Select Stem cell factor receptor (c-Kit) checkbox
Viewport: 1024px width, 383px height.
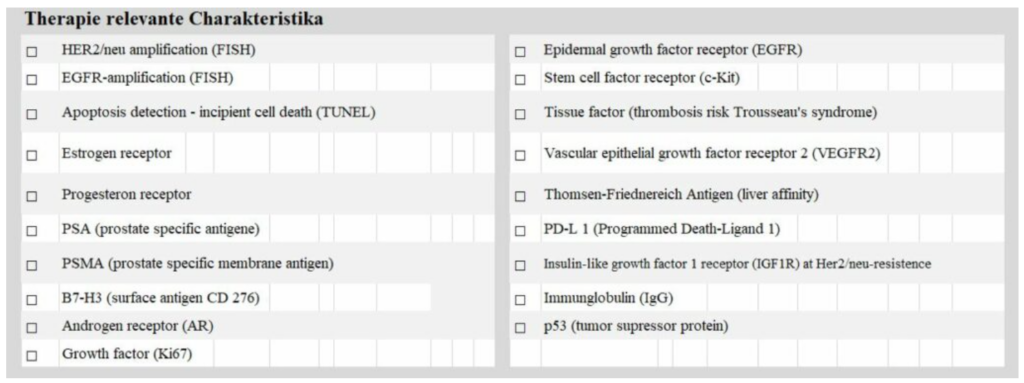520,79
